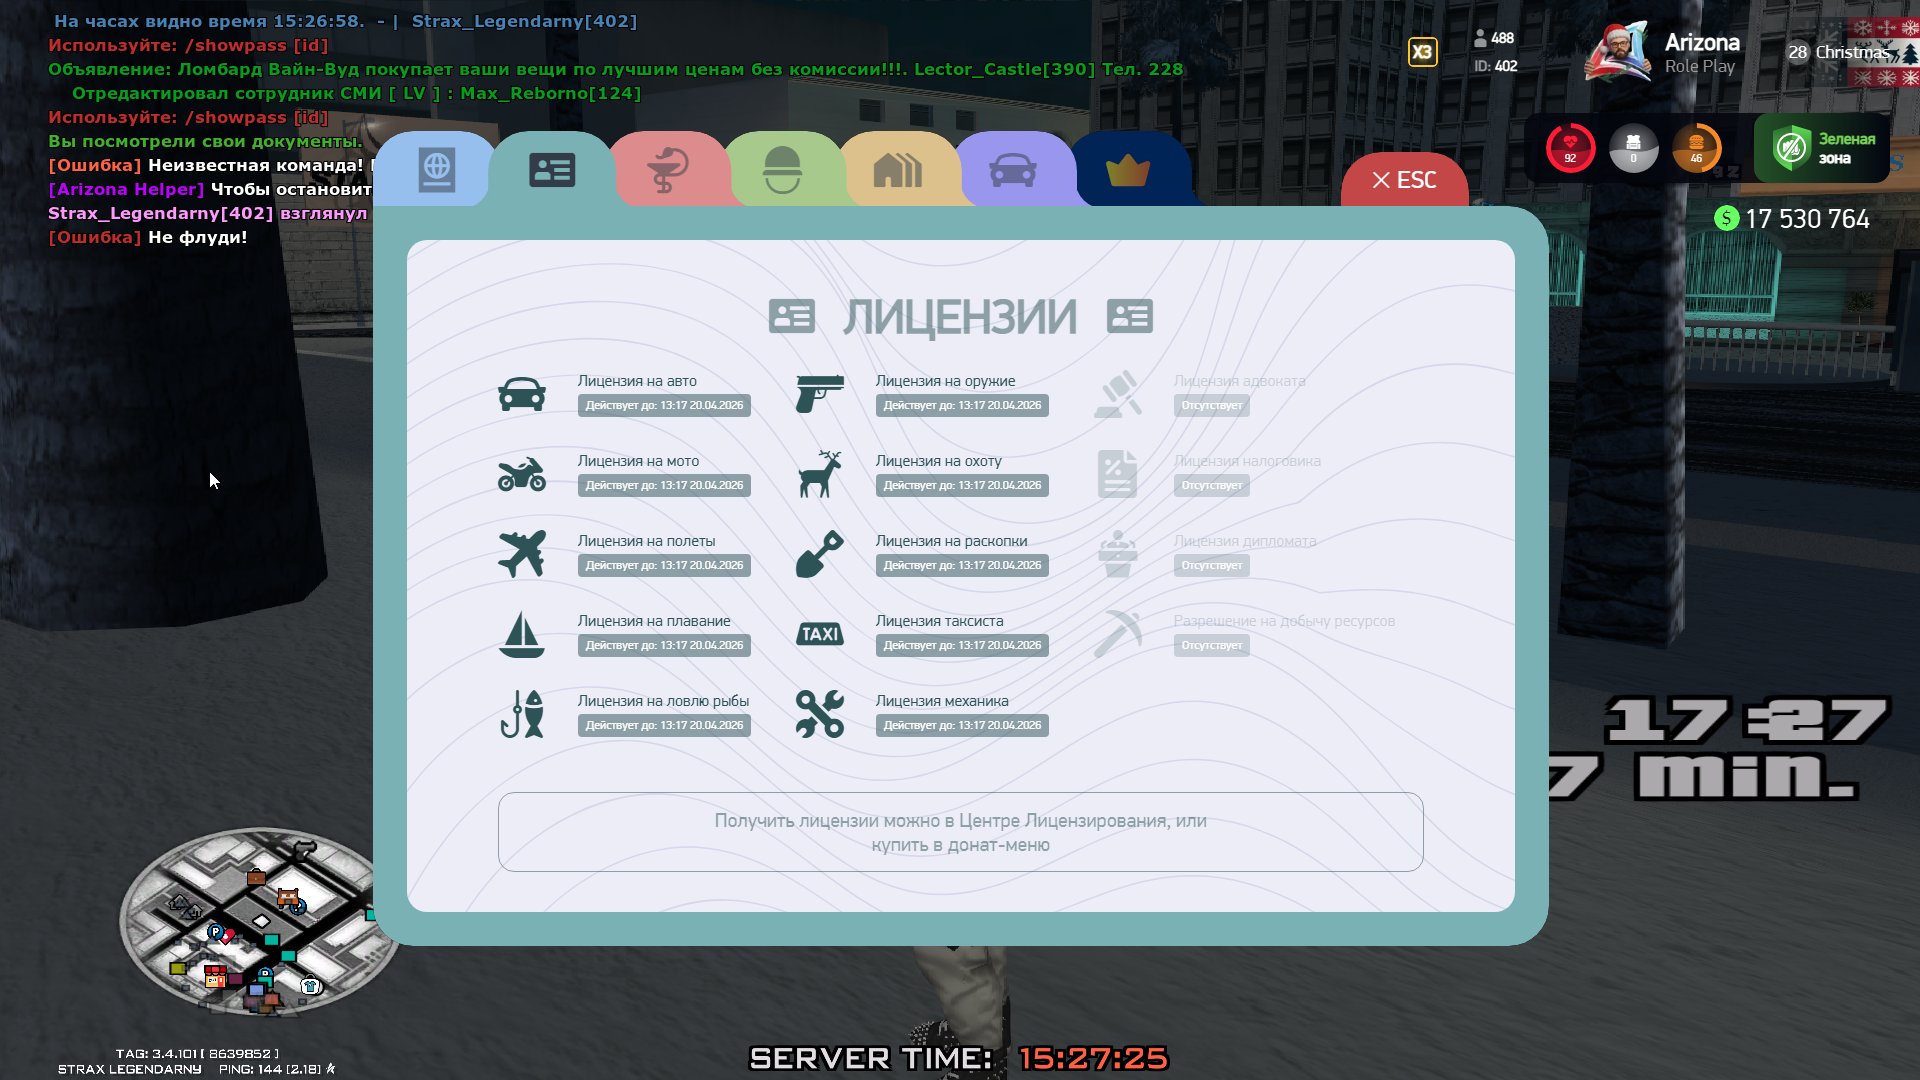This screenshot has width=1920, height=1080.
Task: Click the TAXI license icon
Action: [x=820, y=634]
